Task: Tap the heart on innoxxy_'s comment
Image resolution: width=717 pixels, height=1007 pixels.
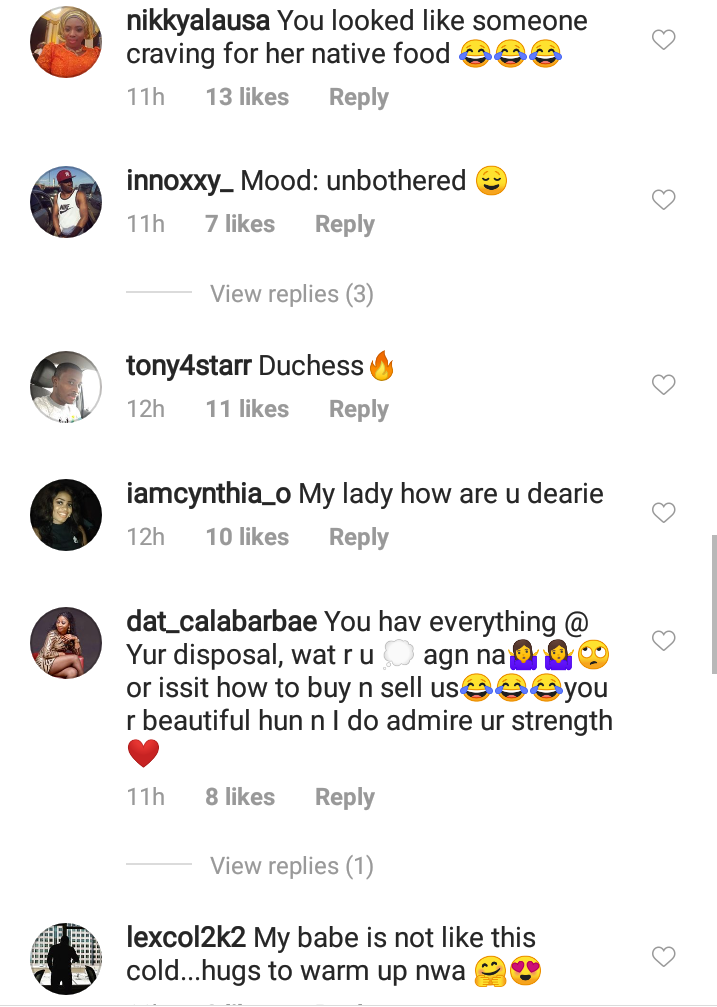Action: pos(664,201)
